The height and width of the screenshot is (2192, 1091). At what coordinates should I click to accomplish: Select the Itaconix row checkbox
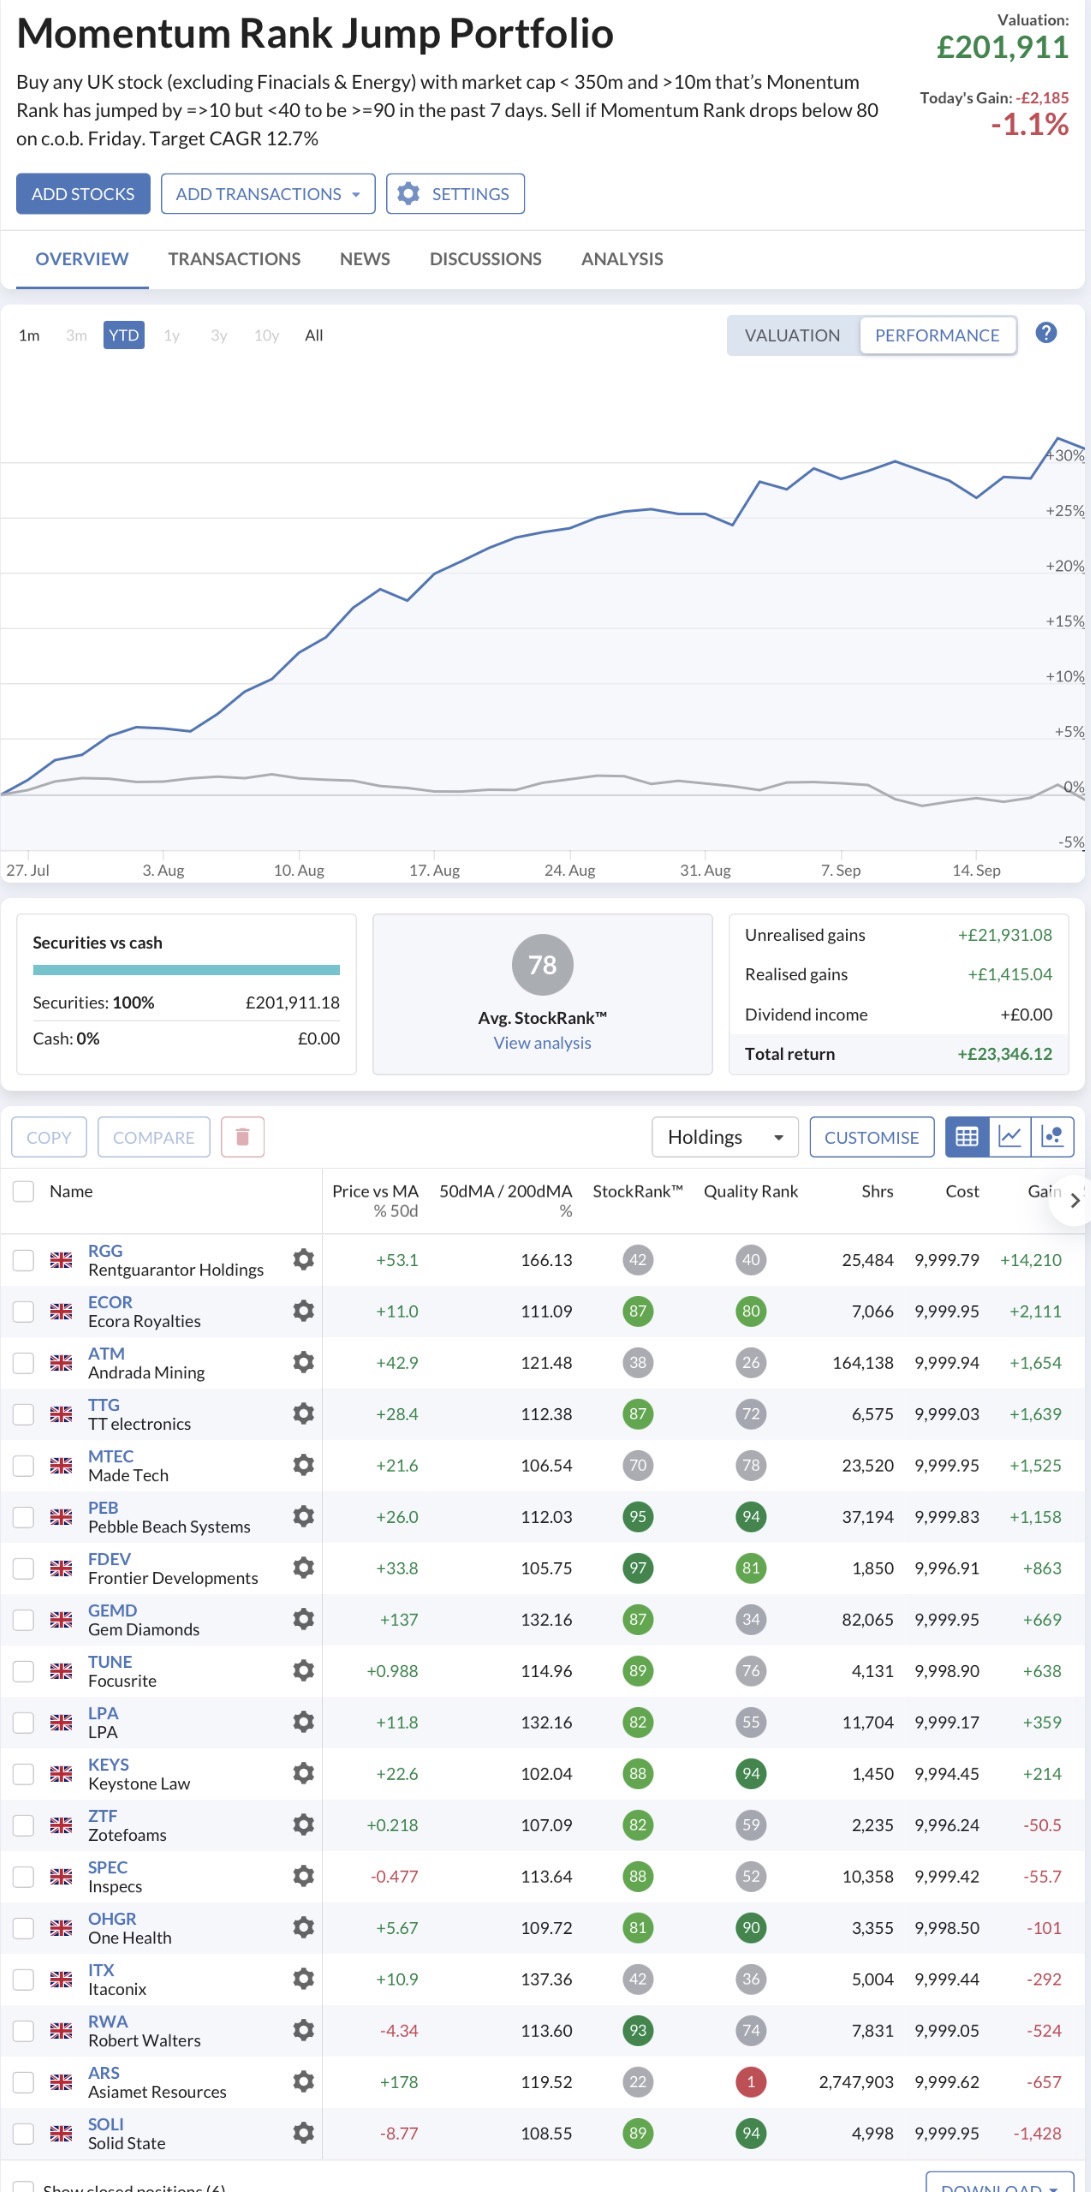(23, 1979)
